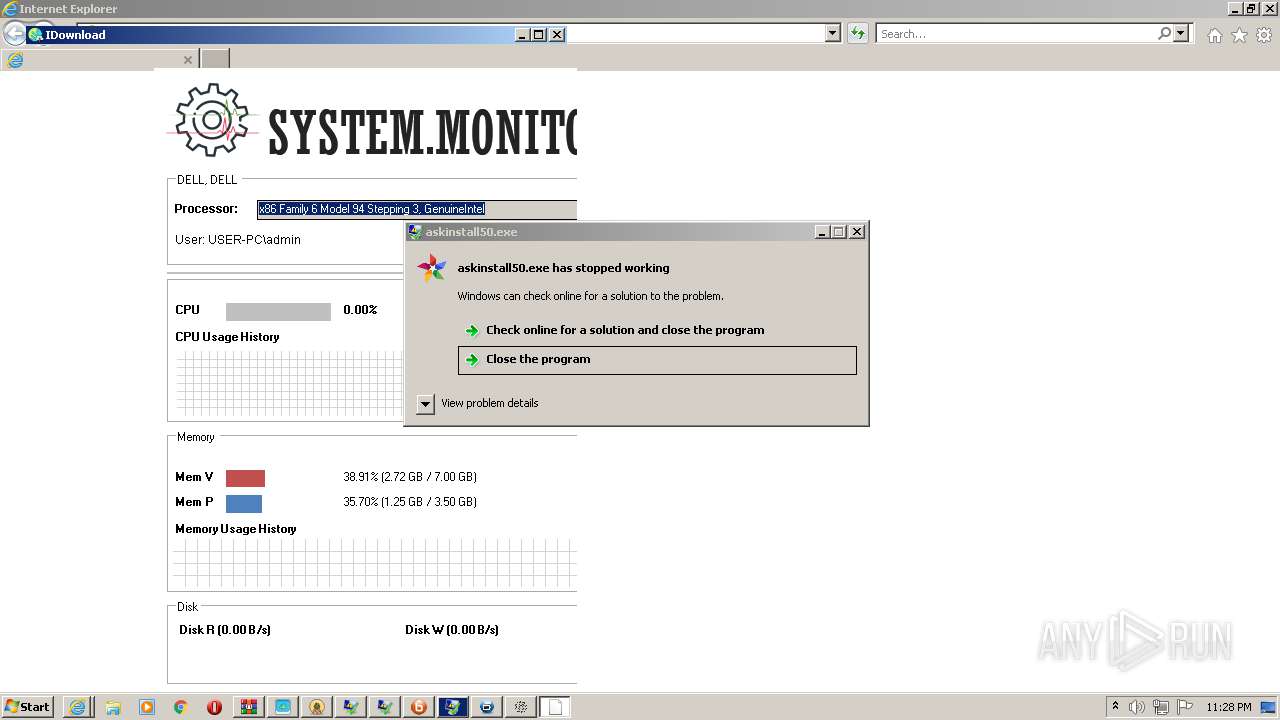The height and width of the screenshot is (720, 1280).
Task: Launch Opera browser from taskbar
Action: click(x=215, y=707)
